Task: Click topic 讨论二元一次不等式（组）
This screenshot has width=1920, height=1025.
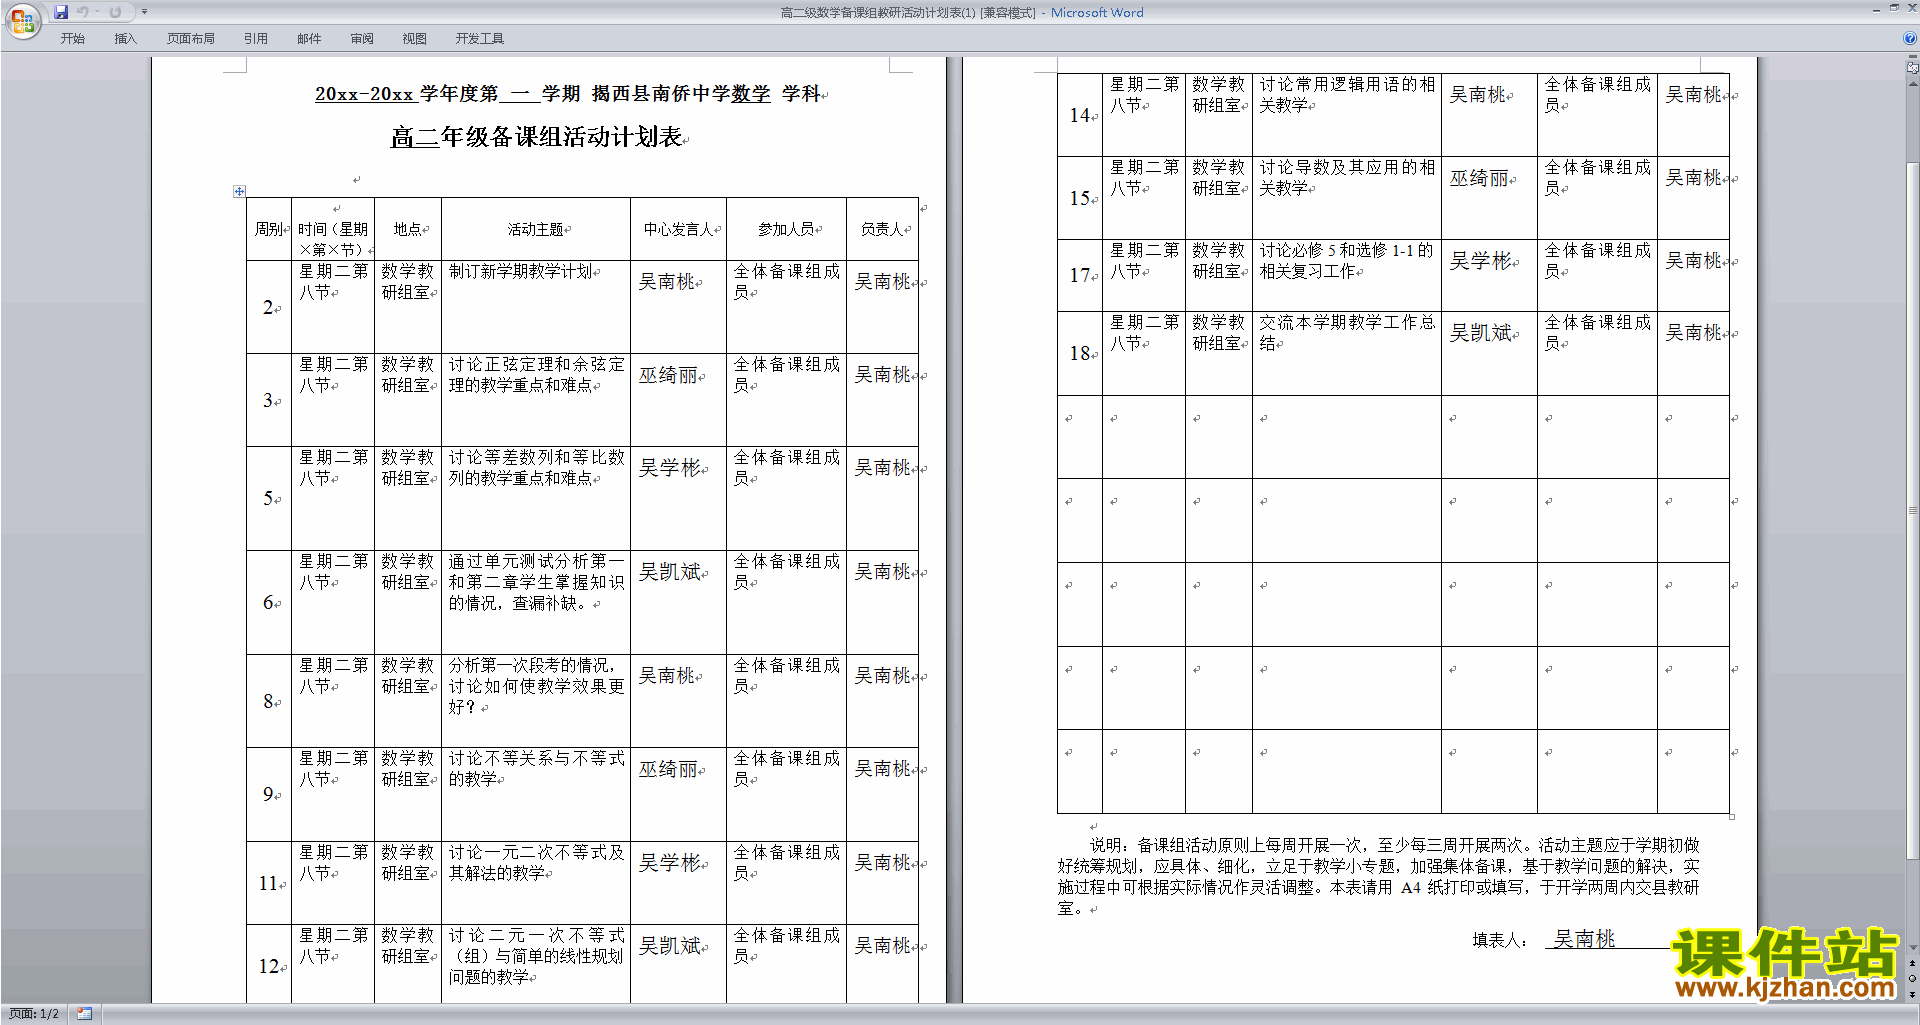Action: pyautogui.click(x=536, y=956)
